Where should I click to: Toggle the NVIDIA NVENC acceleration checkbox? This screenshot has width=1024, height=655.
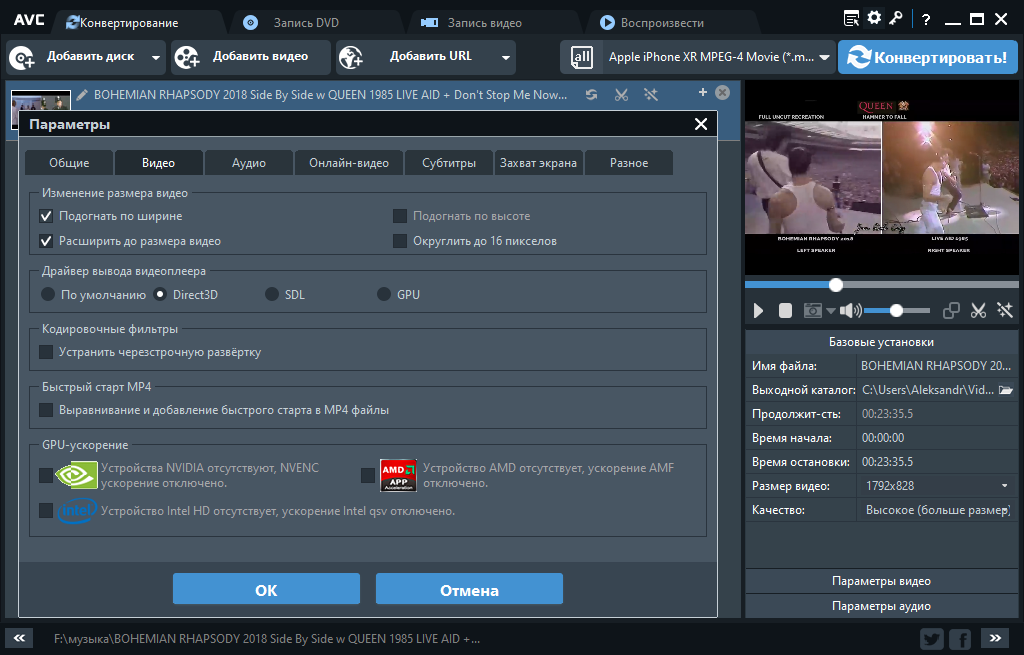tap(46, 475)
